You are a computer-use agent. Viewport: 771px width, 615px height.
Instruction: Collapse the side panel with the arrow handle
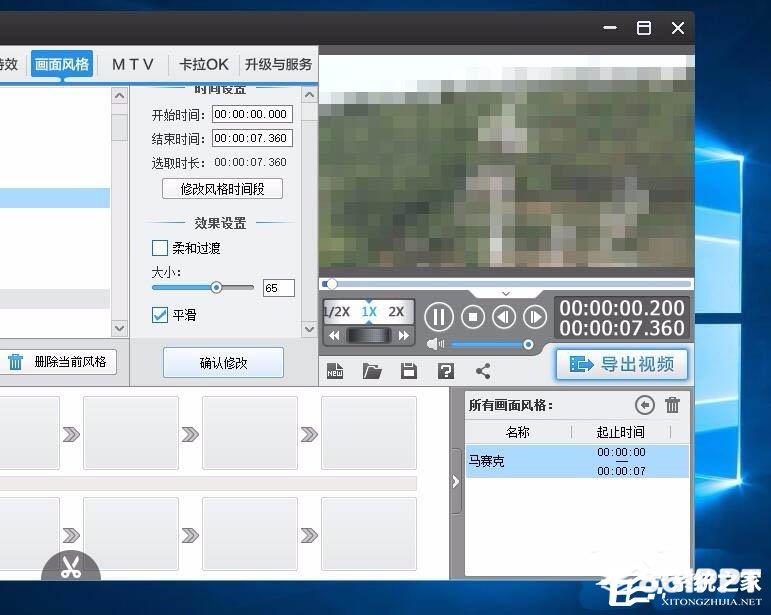click(456, 482)
